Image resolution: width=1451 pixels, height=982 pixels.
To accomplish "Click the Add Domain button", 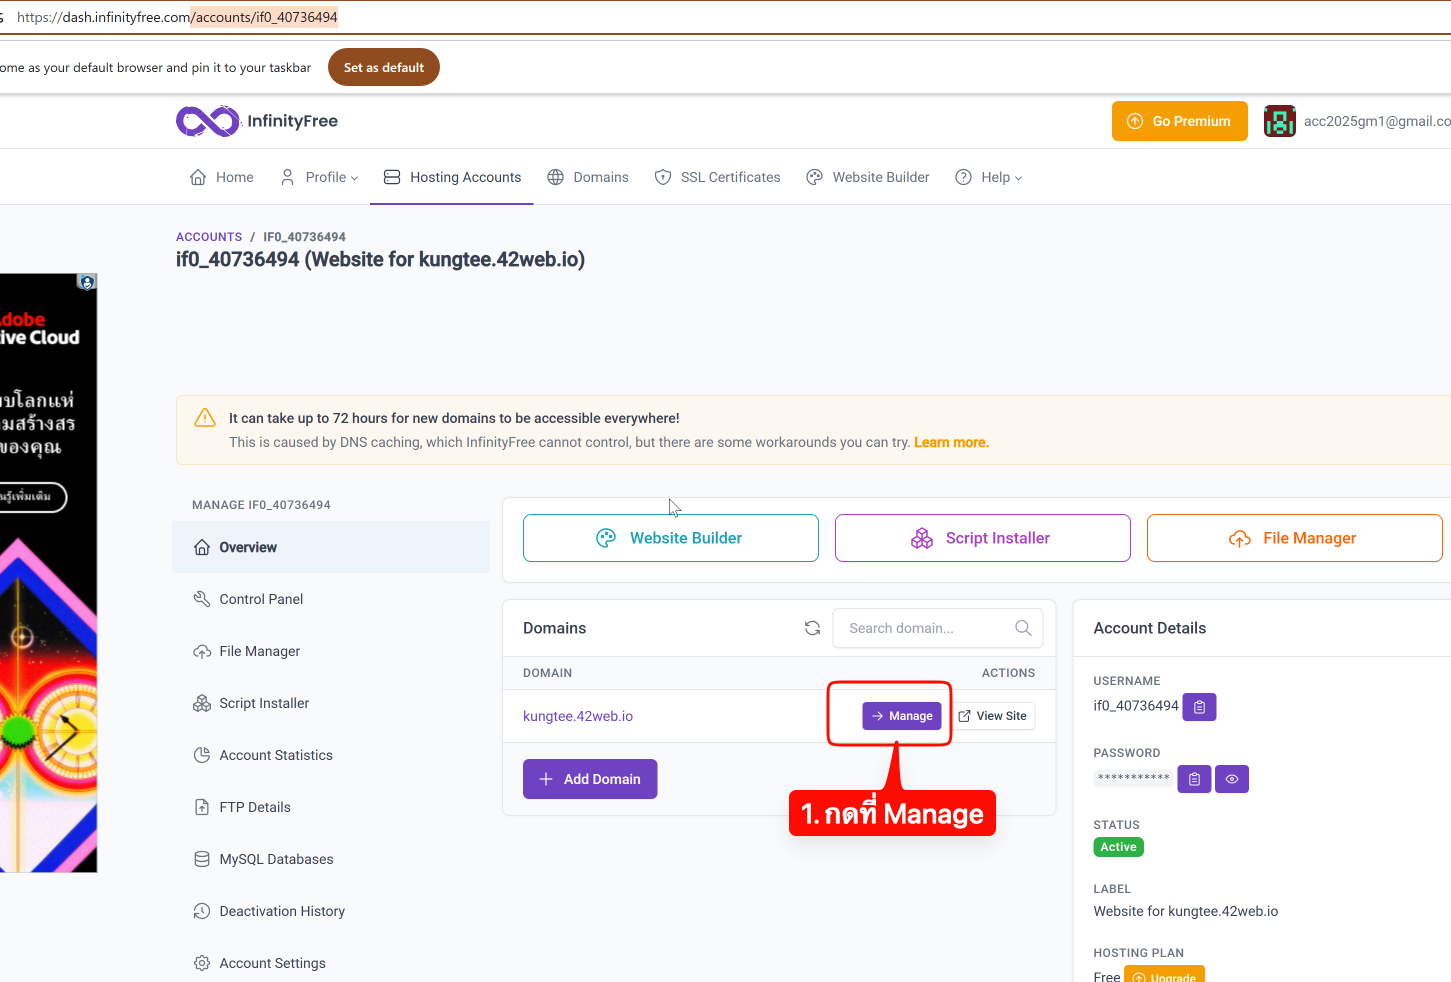I will pyautogui.click(x=590, y=779).
